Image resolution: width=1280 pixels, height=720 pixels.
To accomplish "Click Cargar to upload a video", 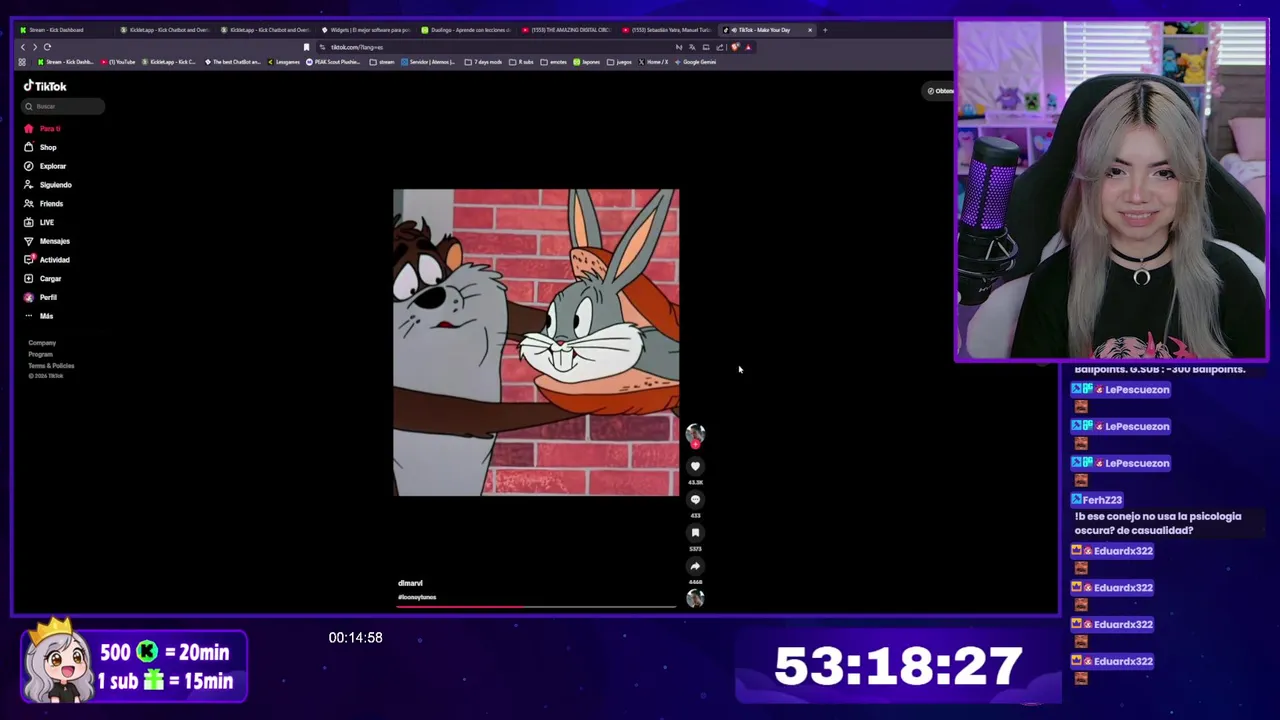I will pos(43,279).
